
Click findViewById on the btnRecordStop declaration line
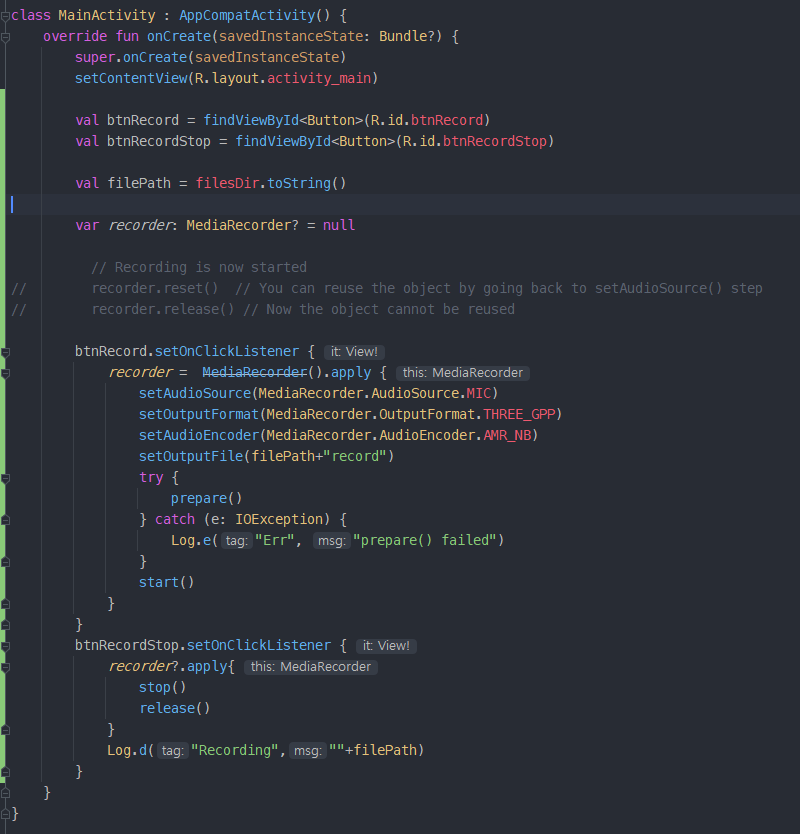(283, 141)
